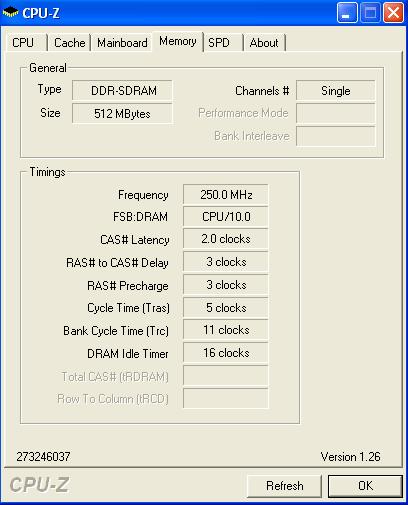The height and width of the screenshot is (505, 408).
Task: Click the CPU-Z chip icon in title bar
Action: 10,13
